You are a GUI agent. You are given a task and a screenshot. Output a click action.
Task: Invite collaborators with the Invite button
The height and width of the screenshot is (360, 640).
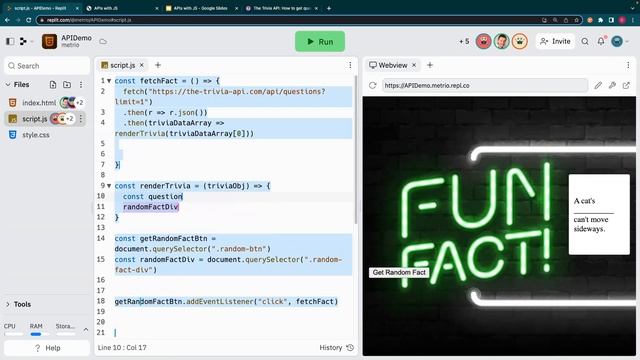(x=555, y=41)
